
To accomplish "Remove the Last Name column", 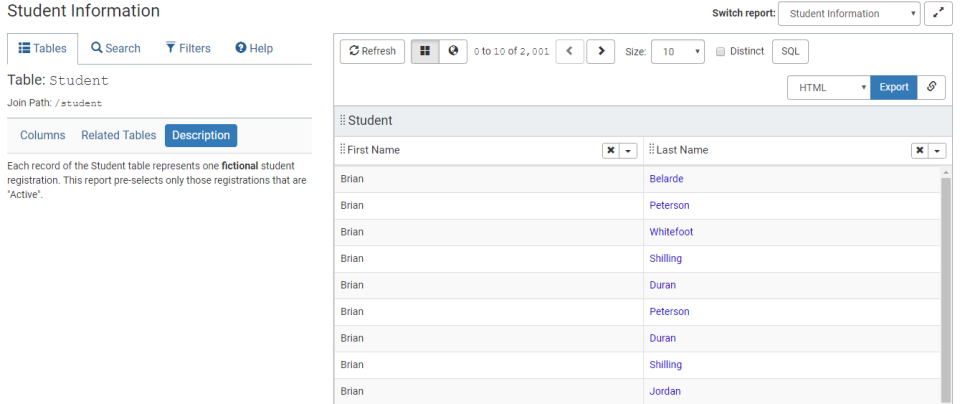I will click(919, 150).
